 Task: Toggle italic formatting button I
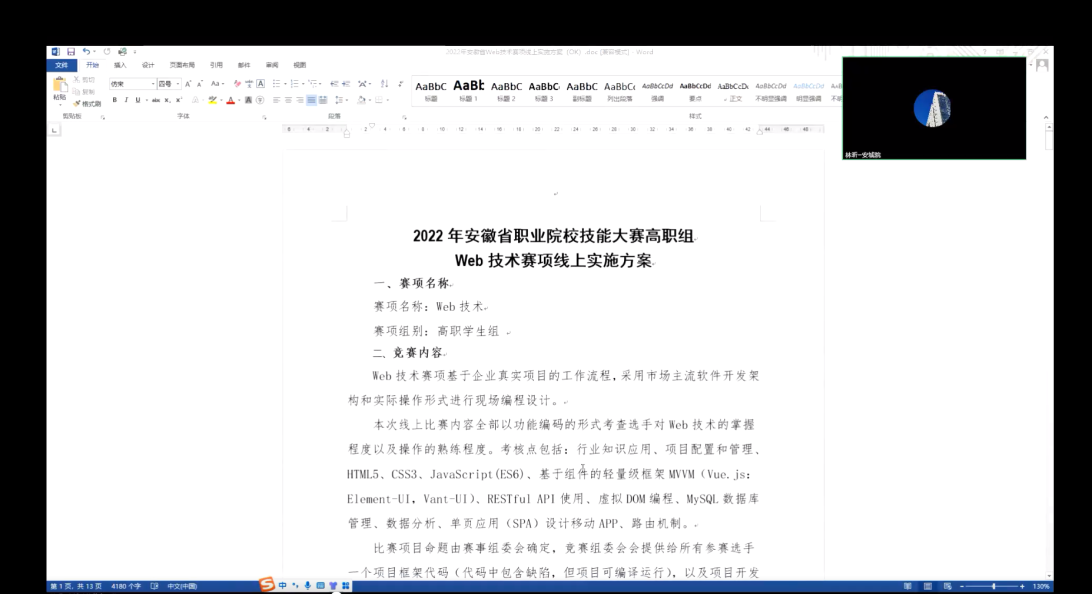[x=126, y=100]
